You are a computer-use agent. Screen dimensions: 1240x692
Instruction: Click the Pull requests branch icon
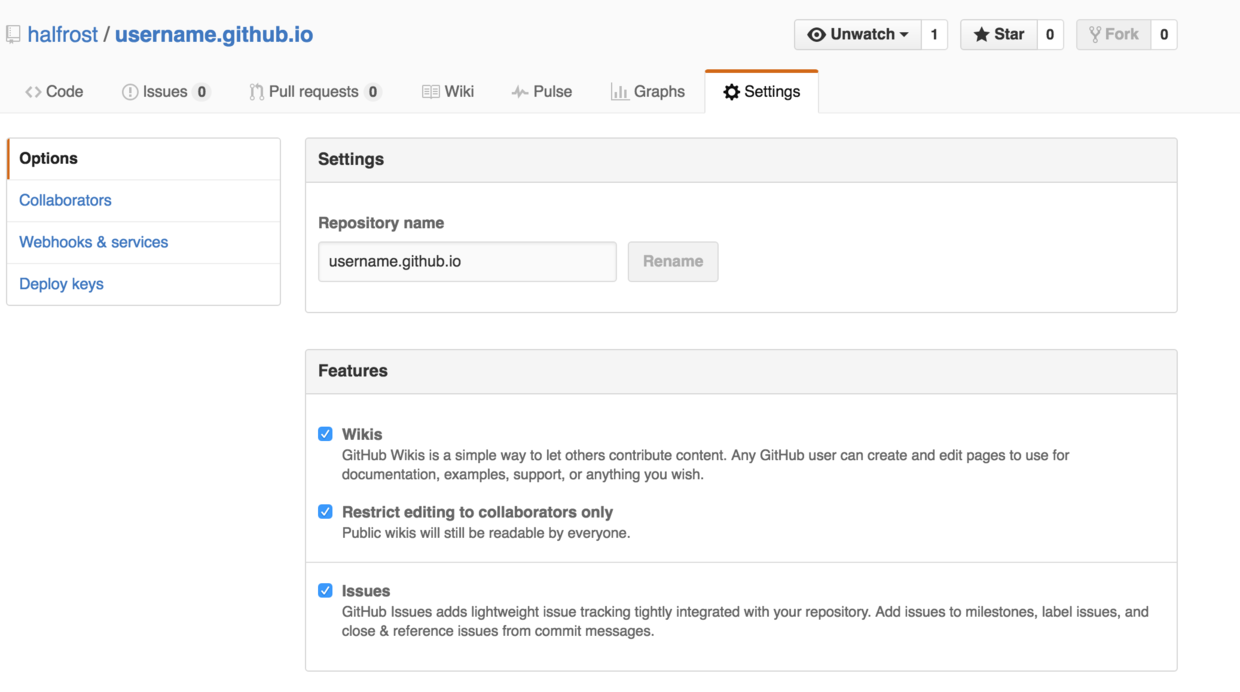256,92
